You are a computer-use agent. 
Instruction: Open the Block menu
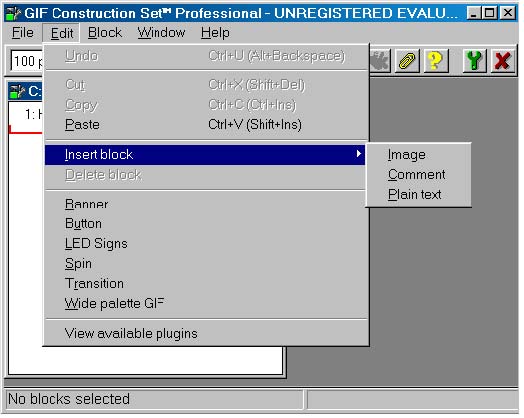(x=105, y=33)
